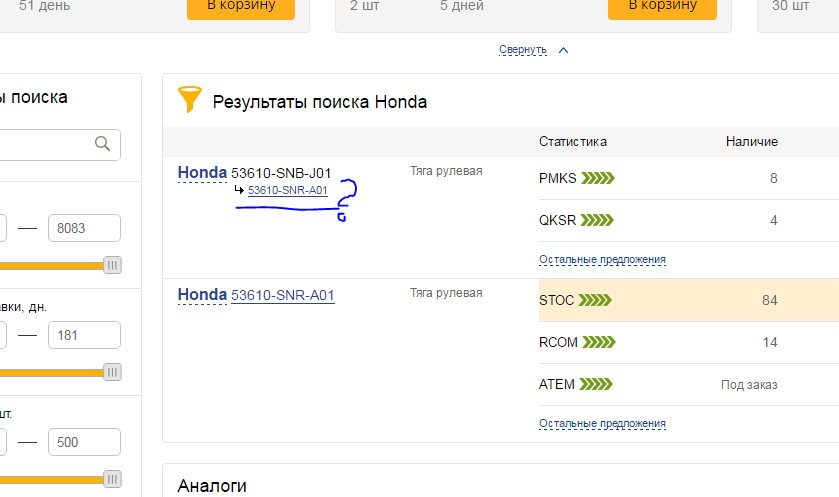Open Honda brand link for 53610-SNB-J01
Viewport: 839px width, 497px height.
(x=202, y=173)
